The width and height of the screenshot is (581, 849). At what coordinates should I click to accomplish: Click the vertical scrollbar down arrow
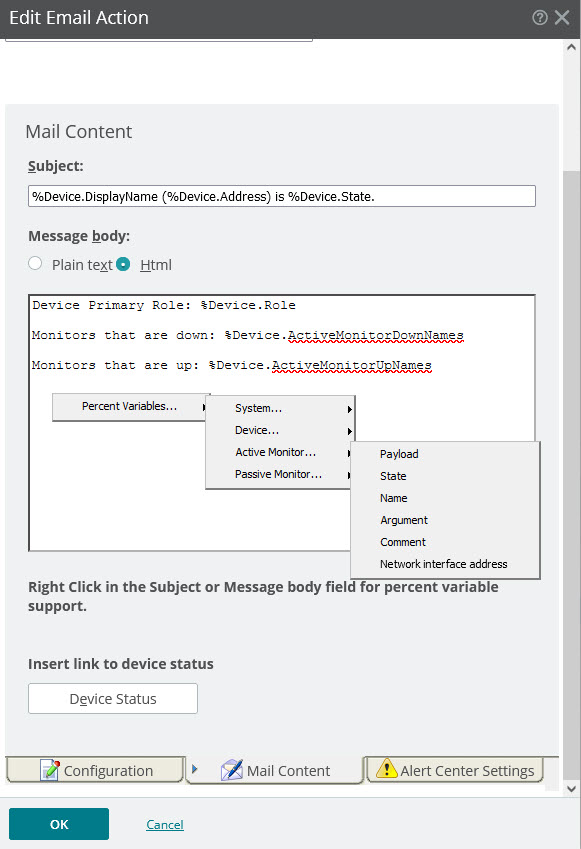click(571, 788)
